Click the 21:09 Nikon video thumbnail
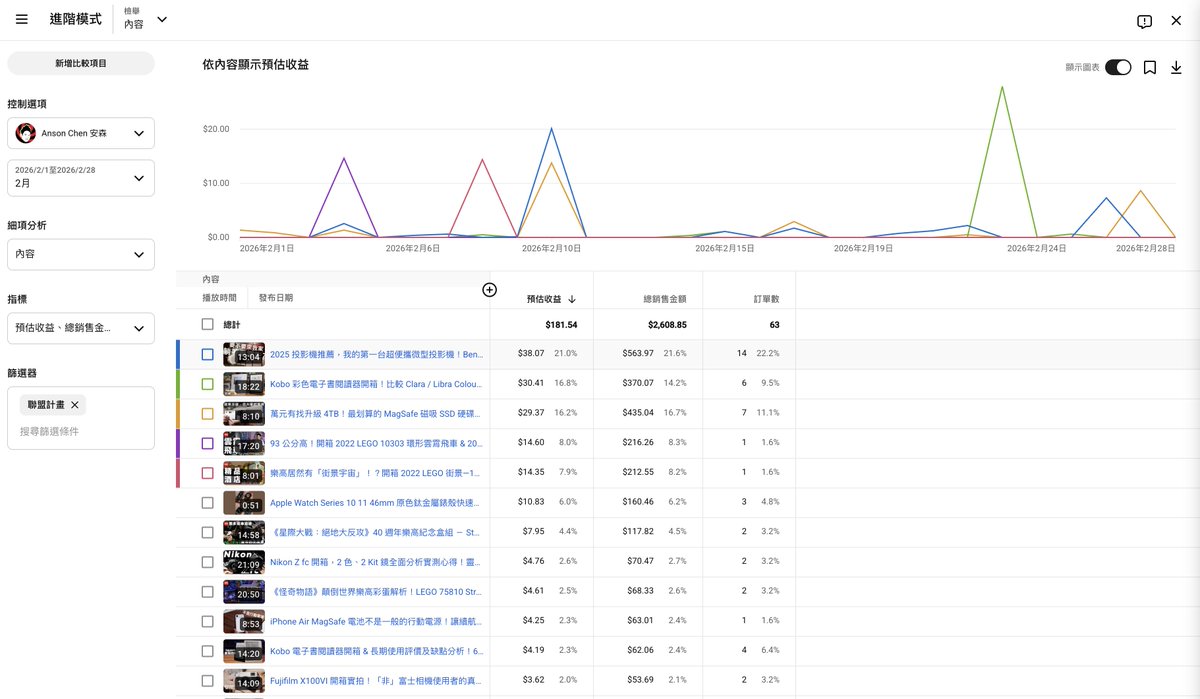Image resolution: width=1200 pixels, height=699 pixels. (x=244, y=562)
